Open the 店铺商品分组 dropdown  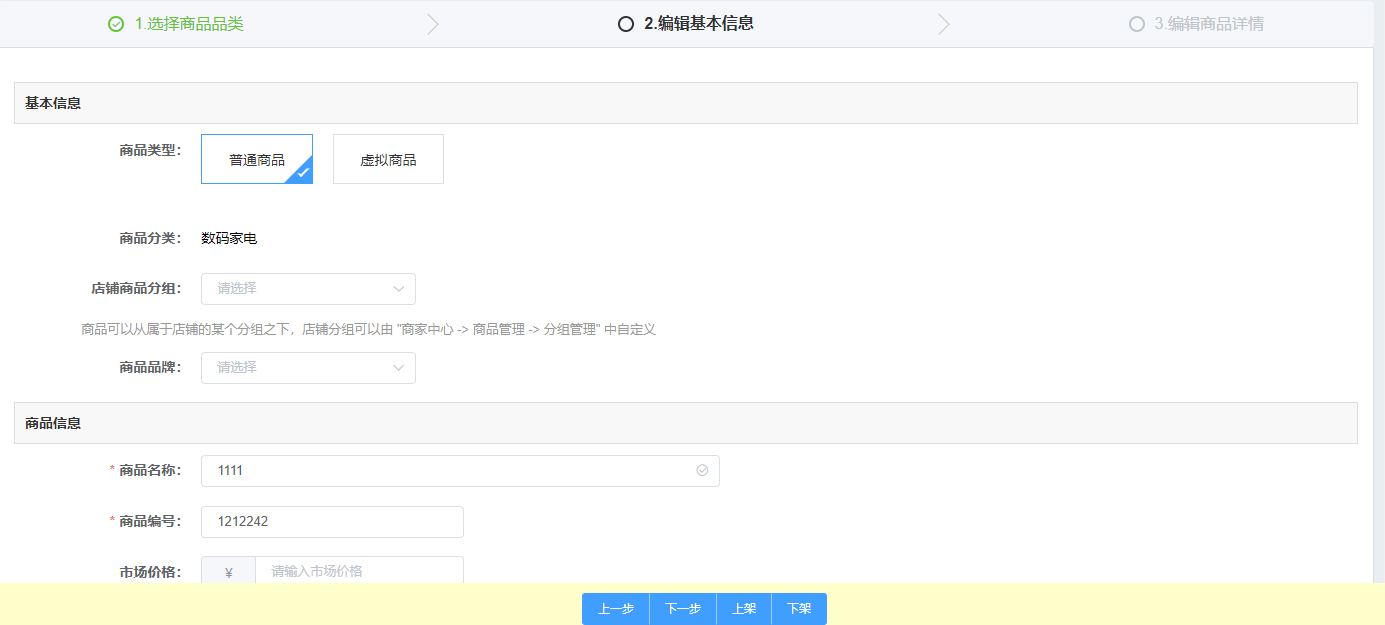pos(308,289)
